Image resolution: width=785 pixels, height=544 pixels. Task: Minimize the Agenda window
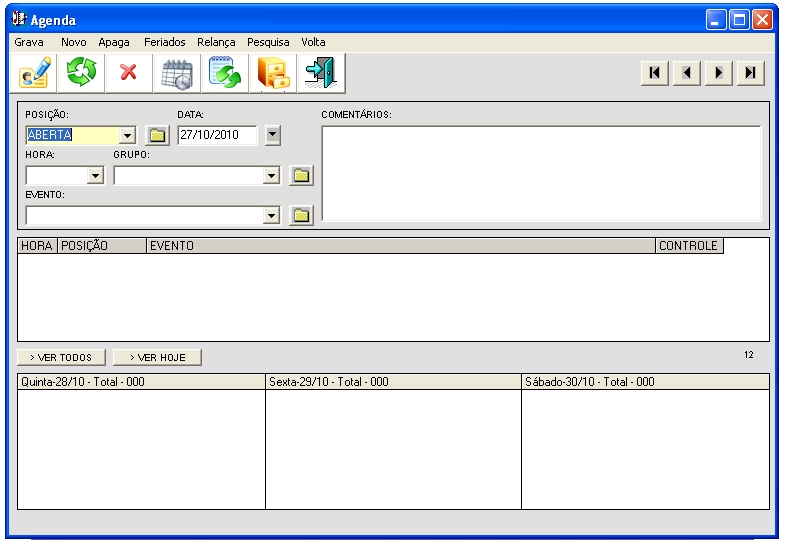point(716,20)
